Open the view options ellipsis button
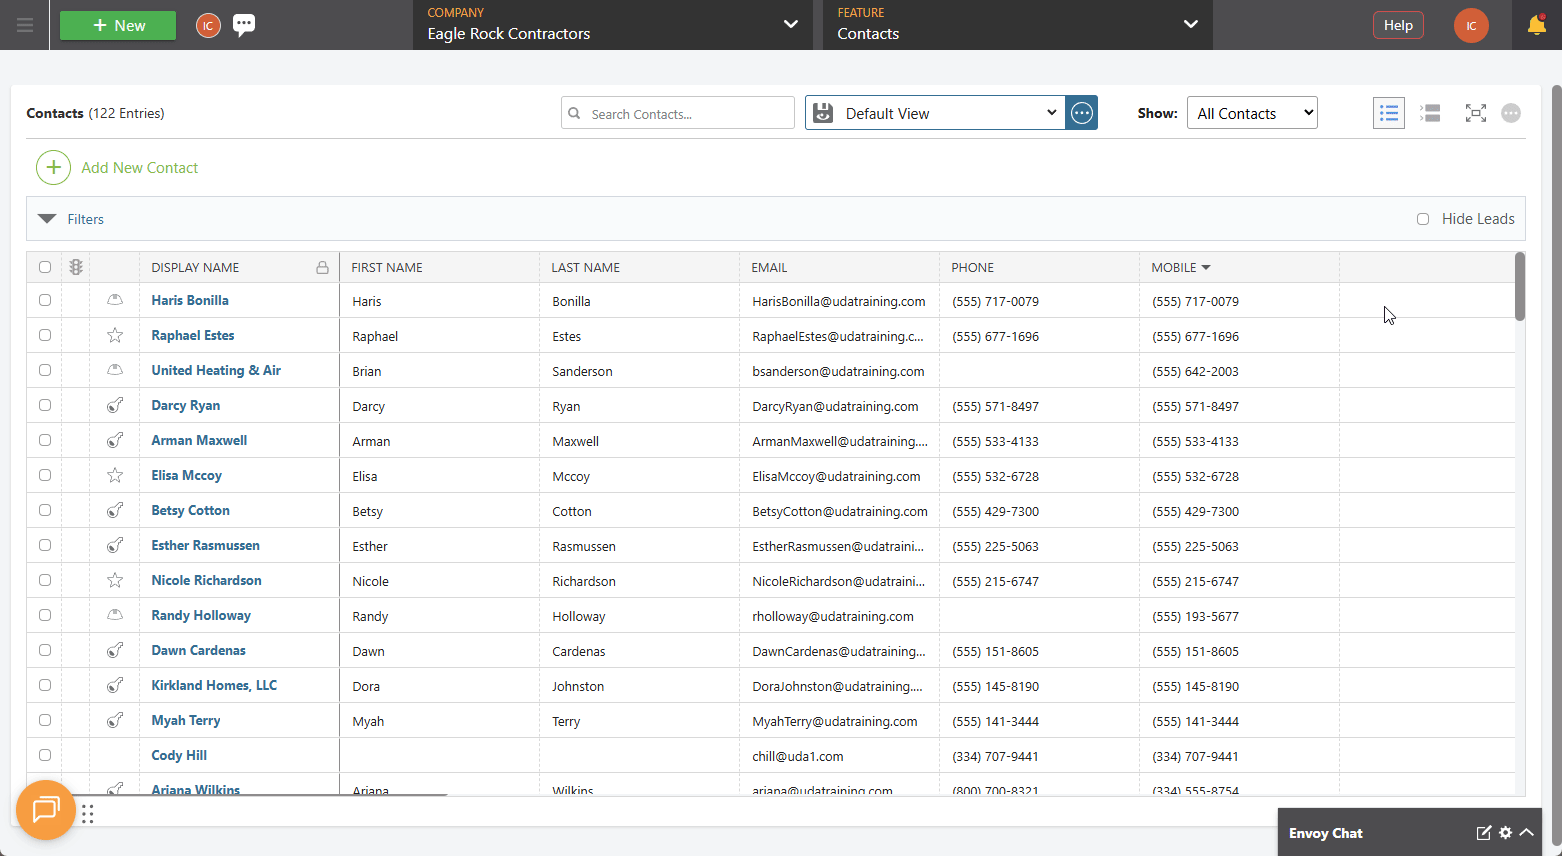The image size is (1562, 856). tap(1082, 113)
